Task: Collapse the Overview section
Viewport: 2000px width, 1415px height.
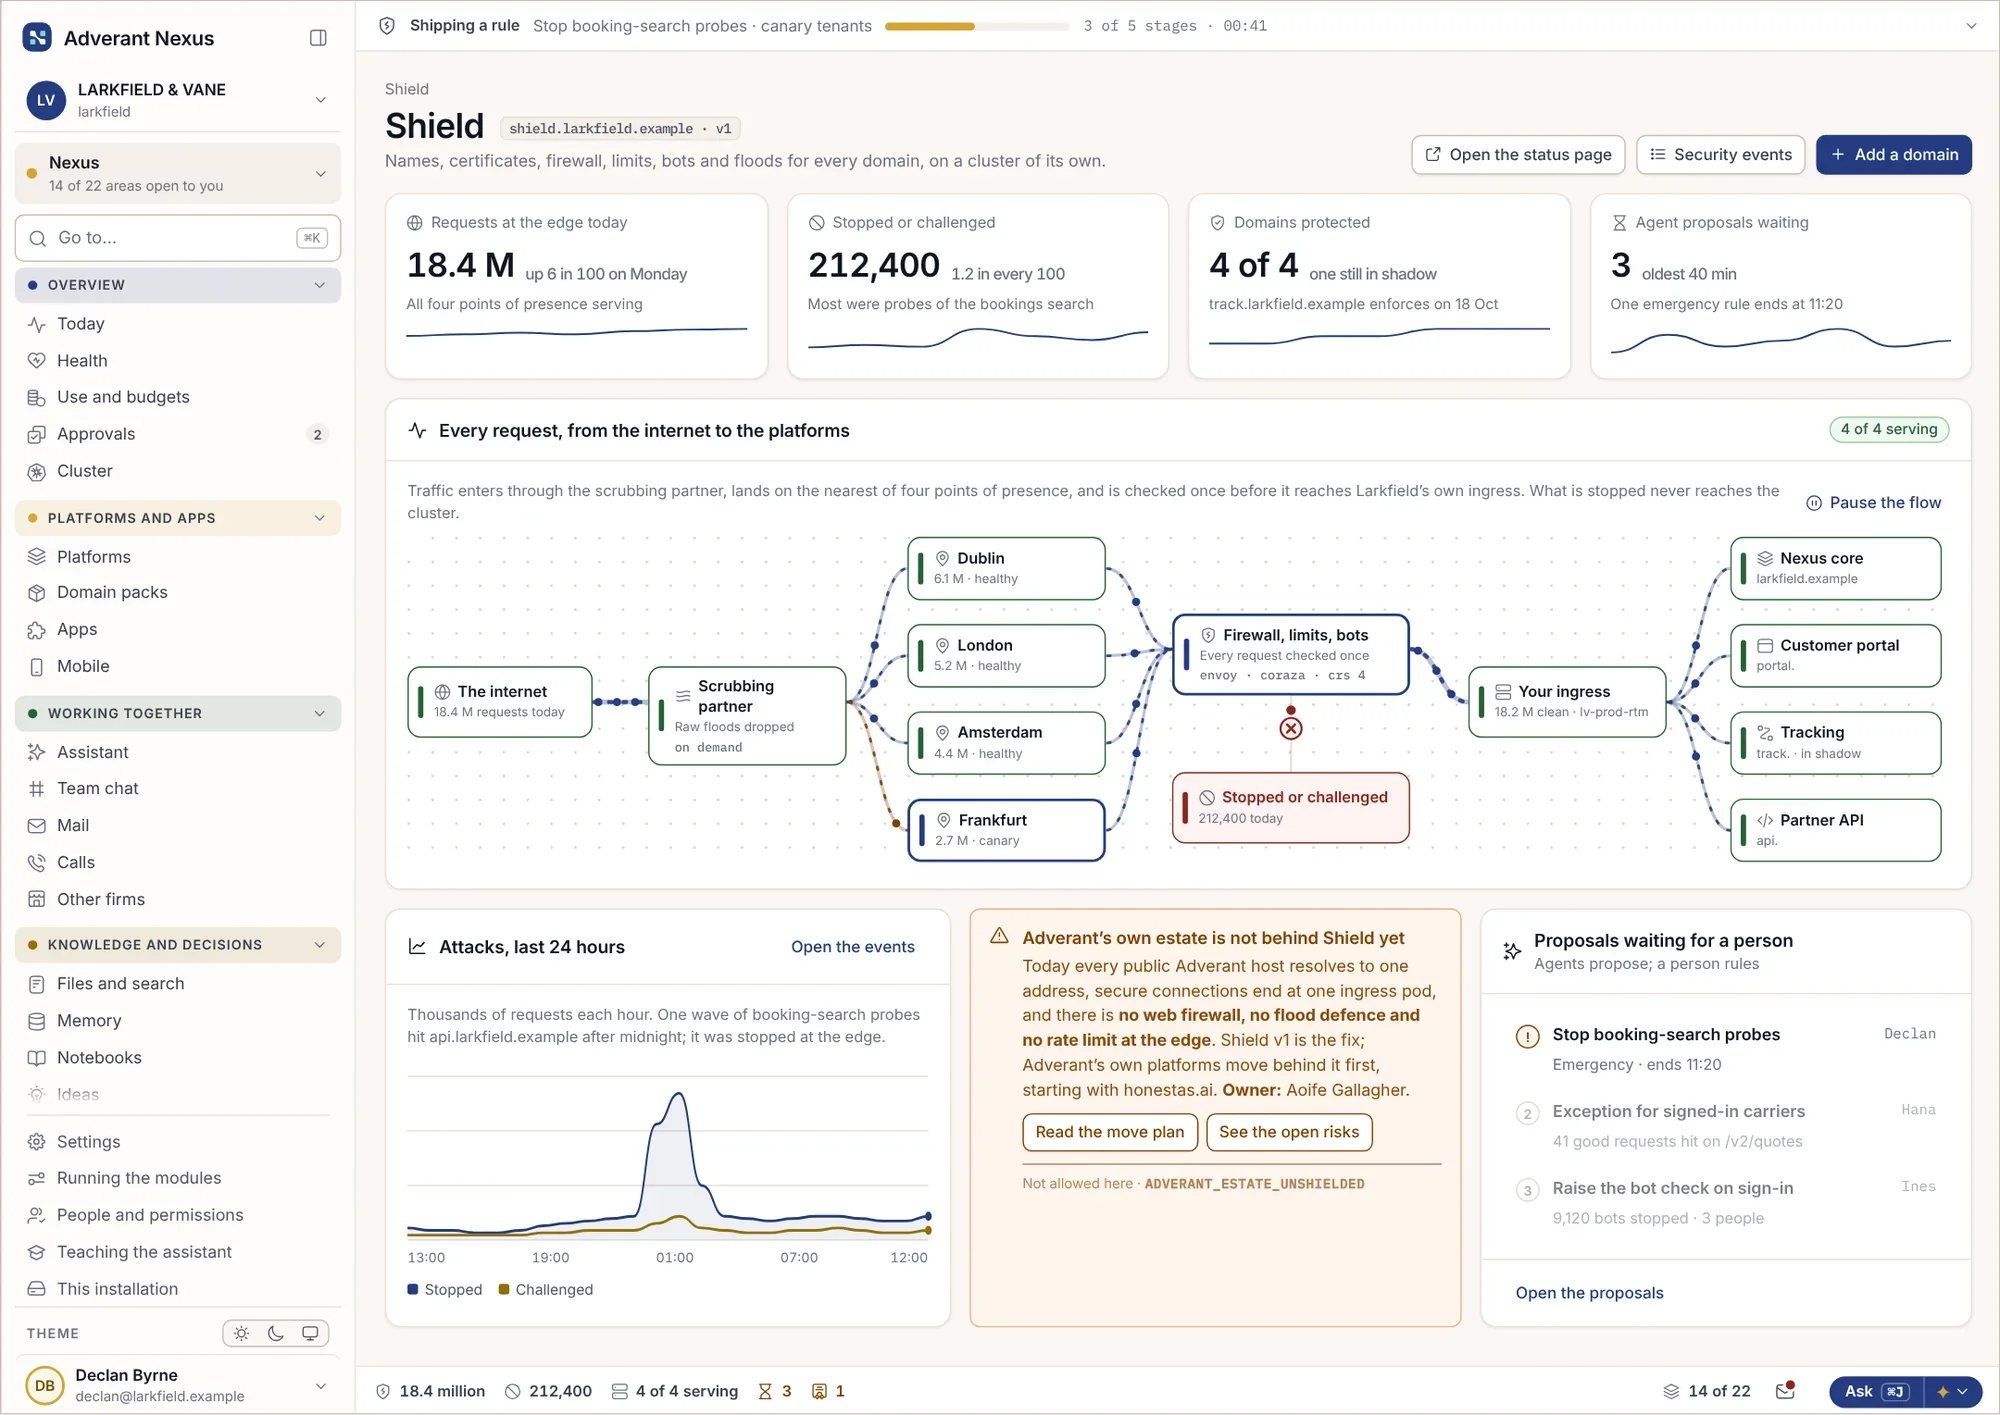Action: 177,285
